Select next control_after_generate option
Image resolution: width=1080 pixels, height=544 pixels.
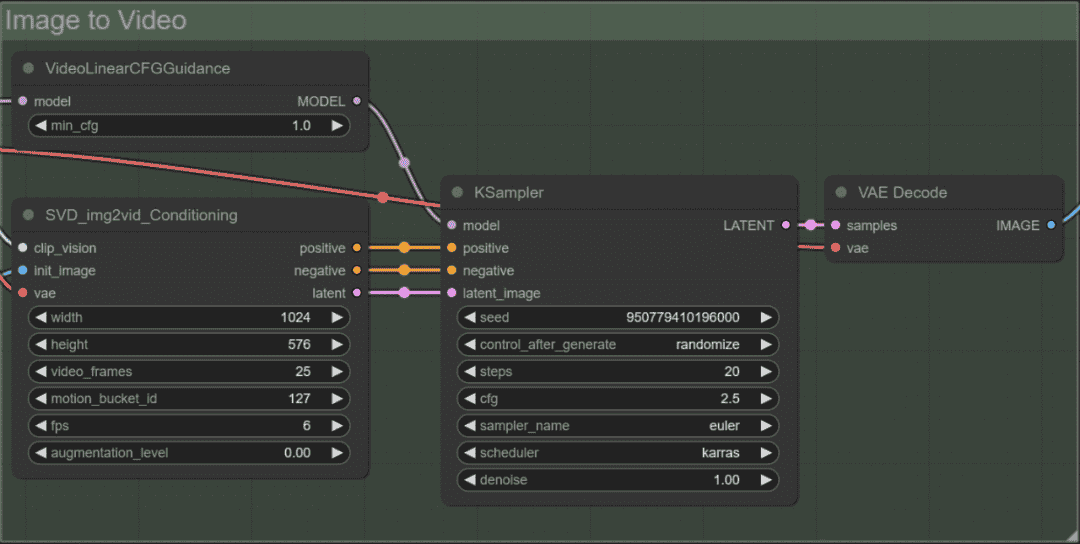click(766, 344)
